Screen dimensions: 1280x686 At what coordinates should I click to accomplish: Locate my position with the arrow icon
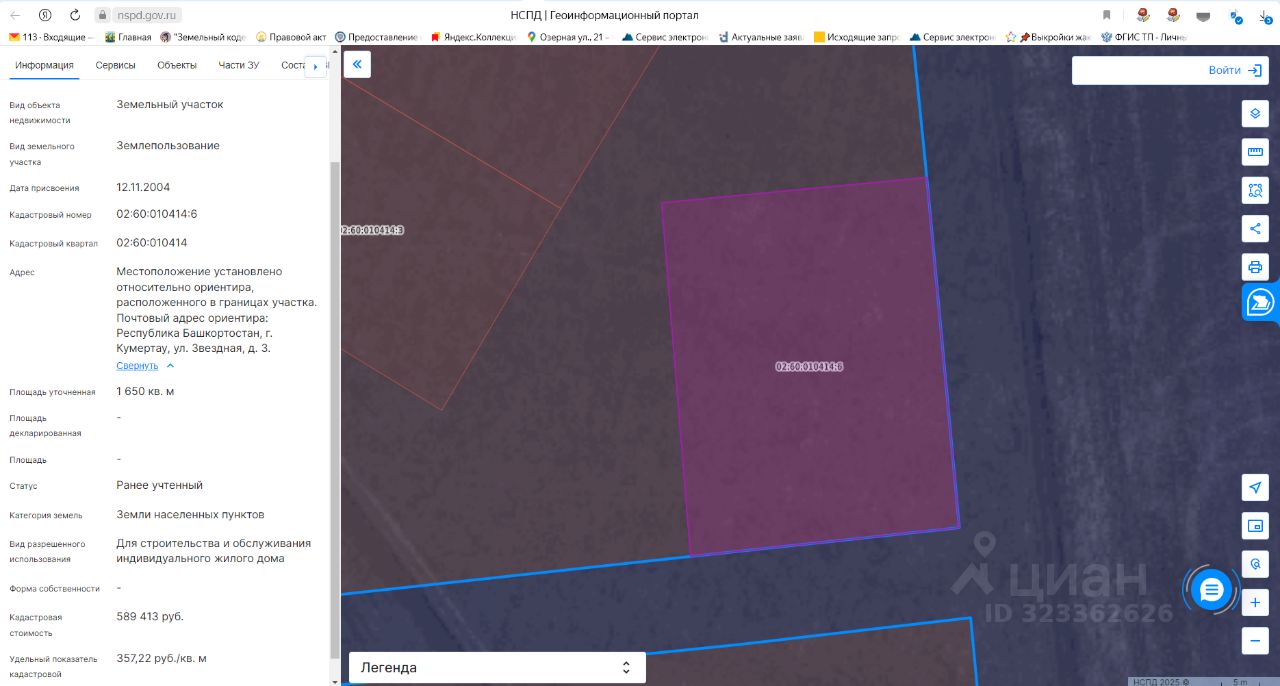click(x=1255, y=487)
